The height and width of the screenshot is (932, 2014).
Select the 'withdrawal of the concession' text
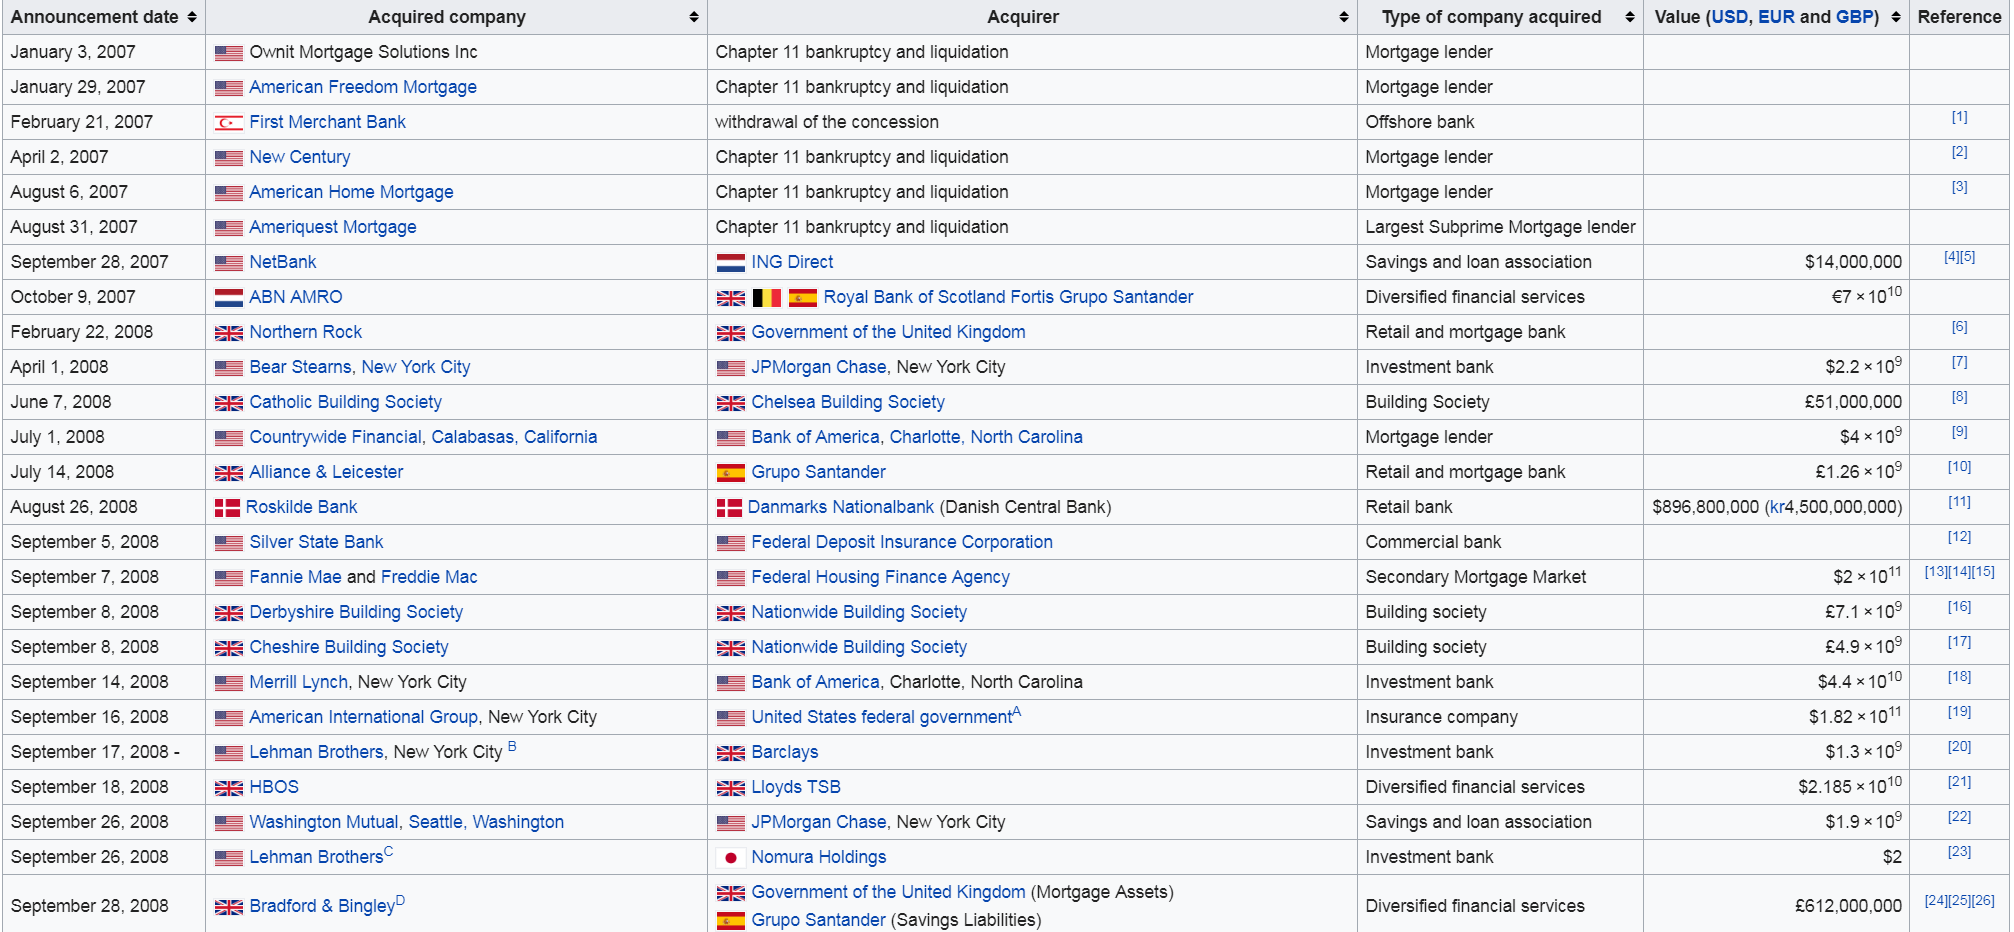click(827, 122)
